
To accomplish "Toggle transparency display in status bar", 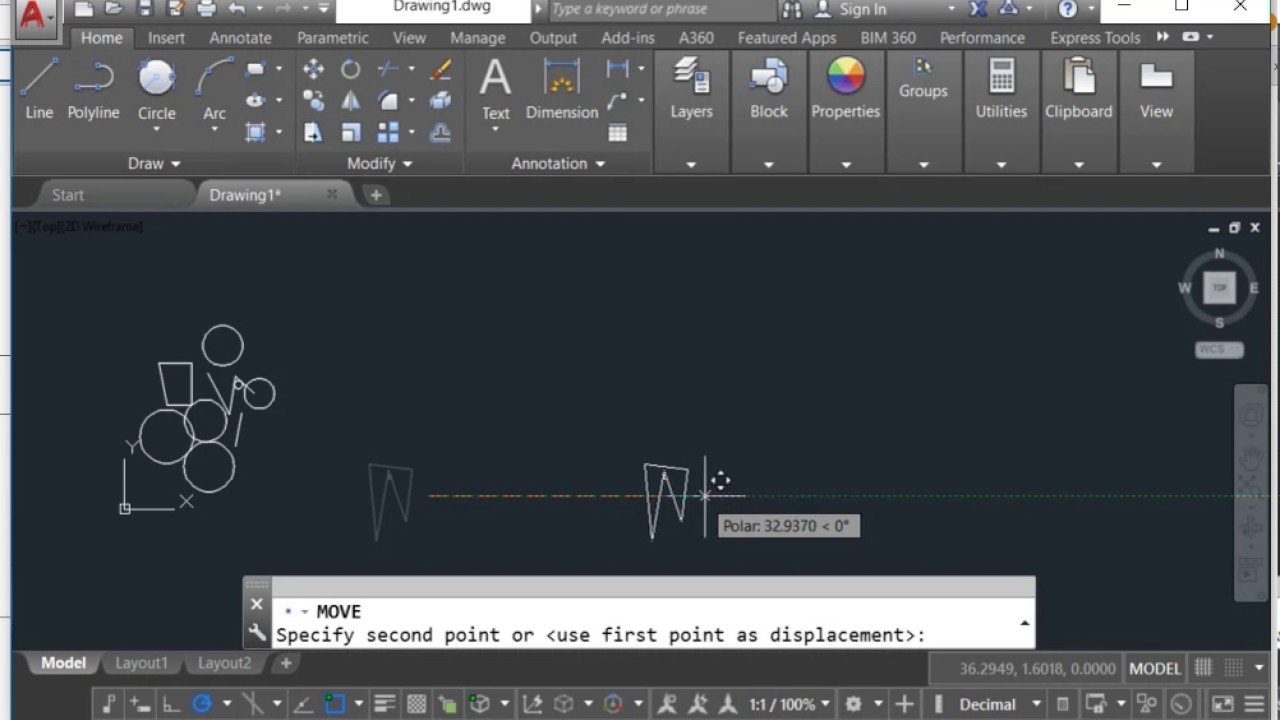I will [x=416, y=704].
